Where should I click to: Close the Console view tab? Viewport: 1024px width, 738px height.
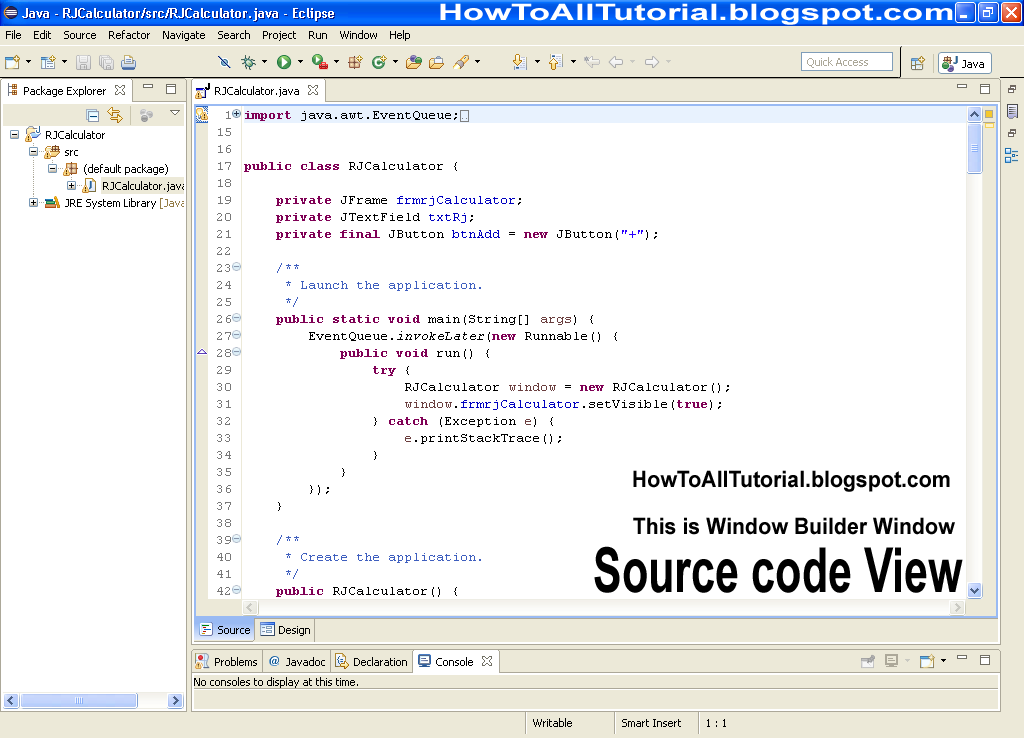click(487, 661)
